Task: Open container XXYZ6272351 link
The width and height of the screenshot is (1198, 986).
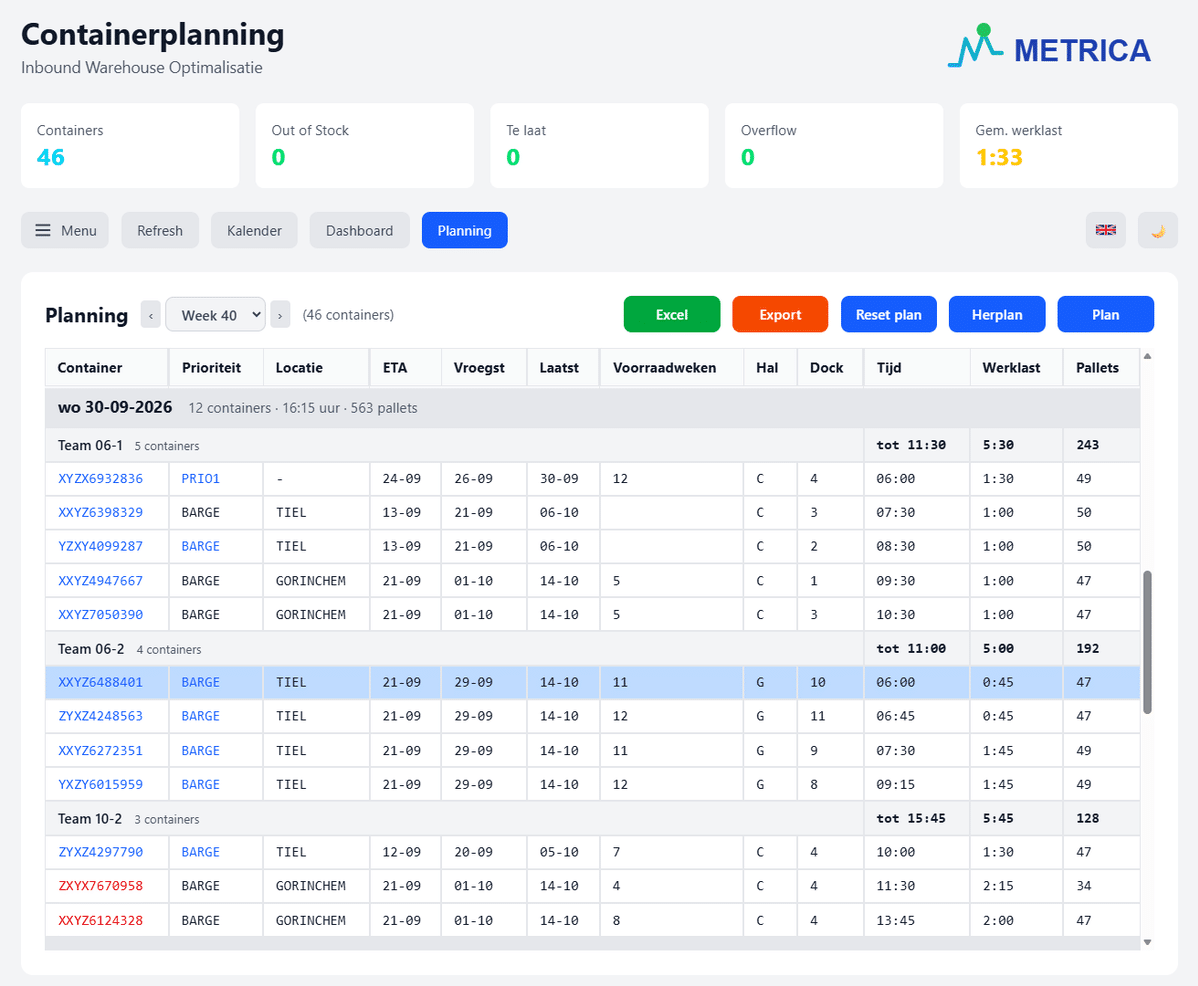Action: coord(100,750)
